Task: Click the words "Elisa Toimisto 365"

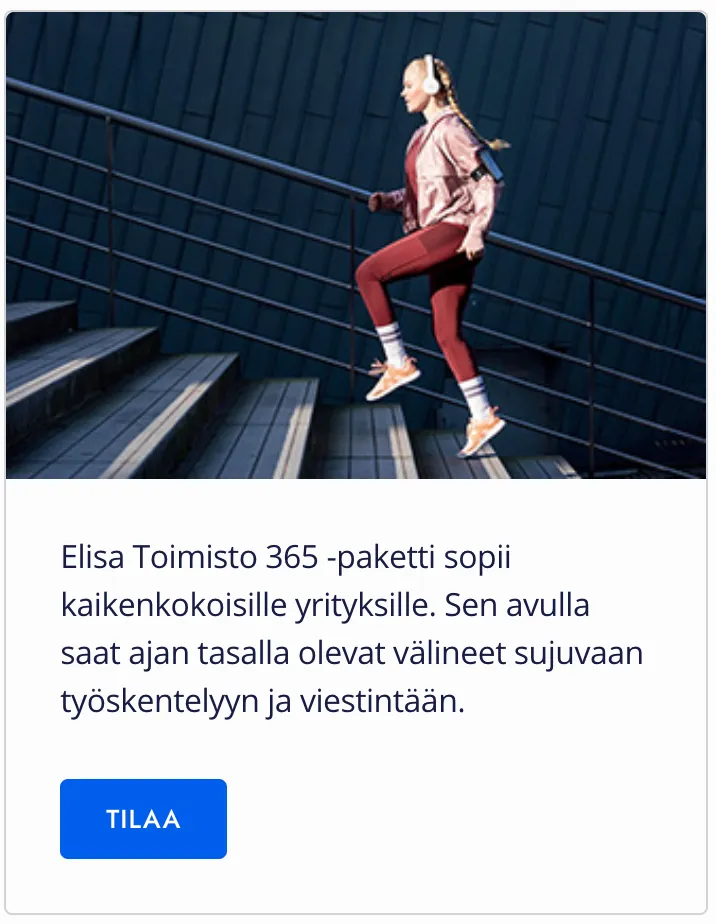Action: [x=190, y=557]
